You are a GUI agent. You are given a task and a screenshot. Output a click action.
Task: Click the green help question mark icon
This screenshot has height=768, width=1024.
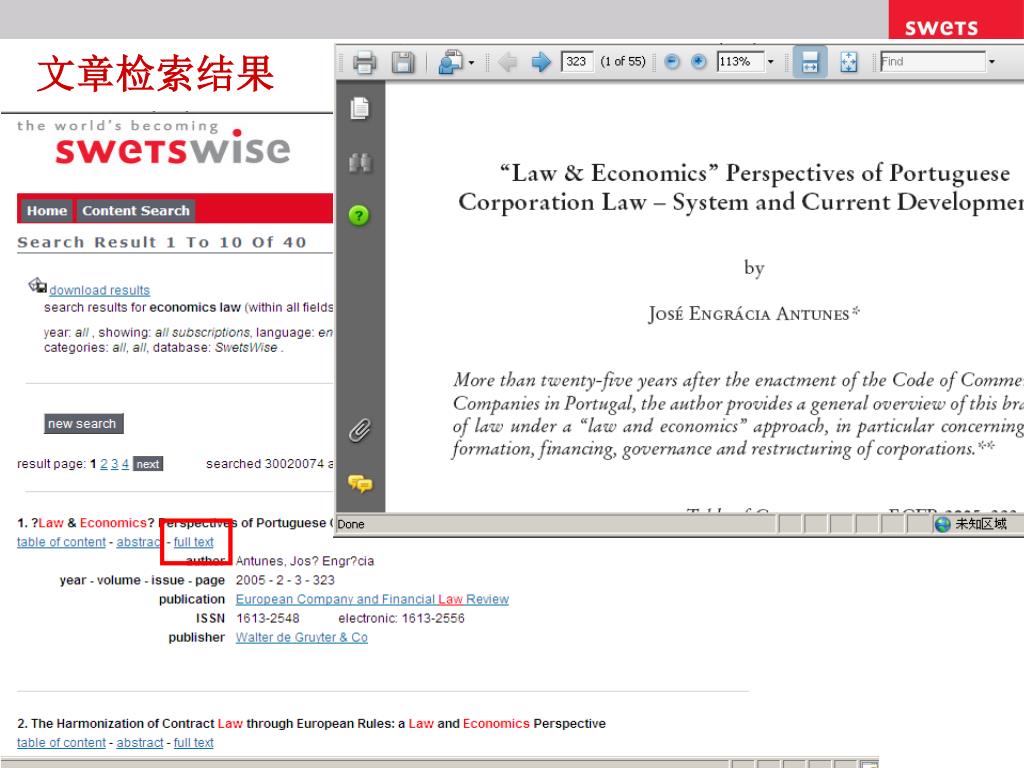pyautogui.click(x=359, y=215)
